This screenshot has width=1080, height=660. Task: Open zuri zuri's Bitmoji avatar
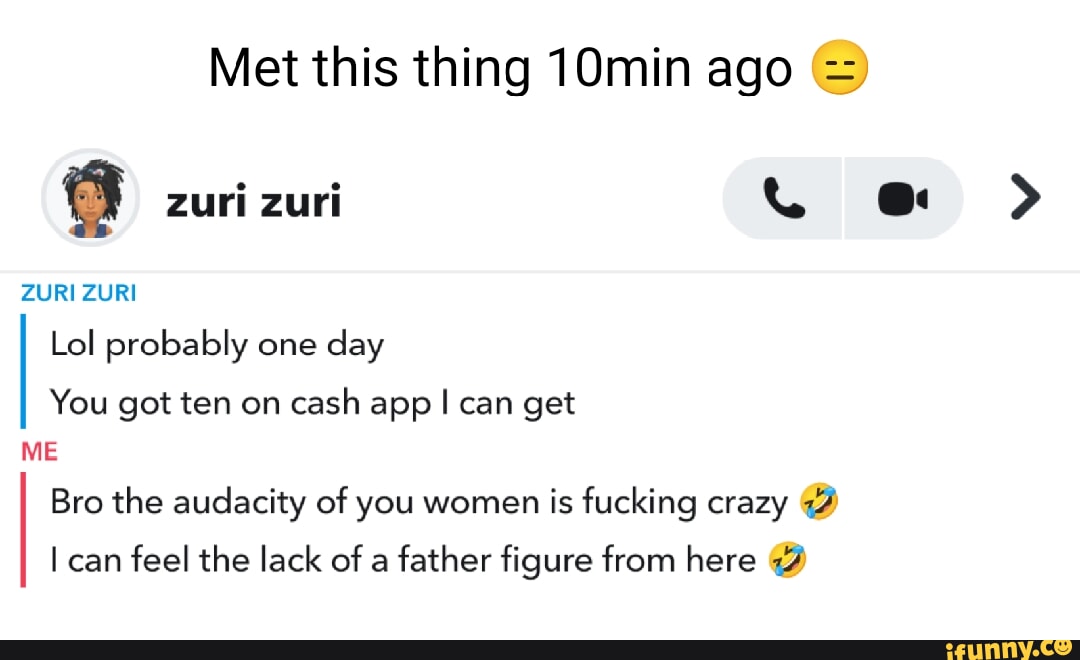[x=89, y=197]
